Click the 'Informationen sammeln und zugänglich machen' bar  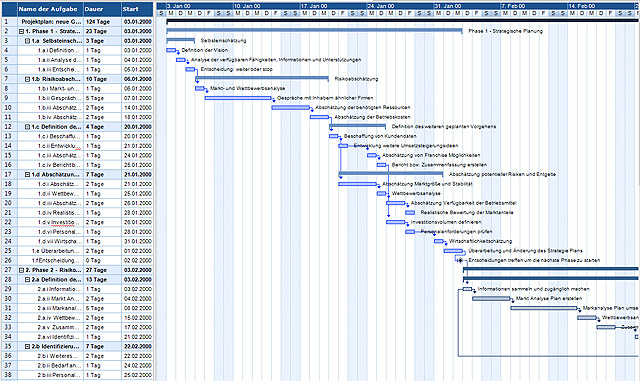pyautogui.click(x=467, y=289)
